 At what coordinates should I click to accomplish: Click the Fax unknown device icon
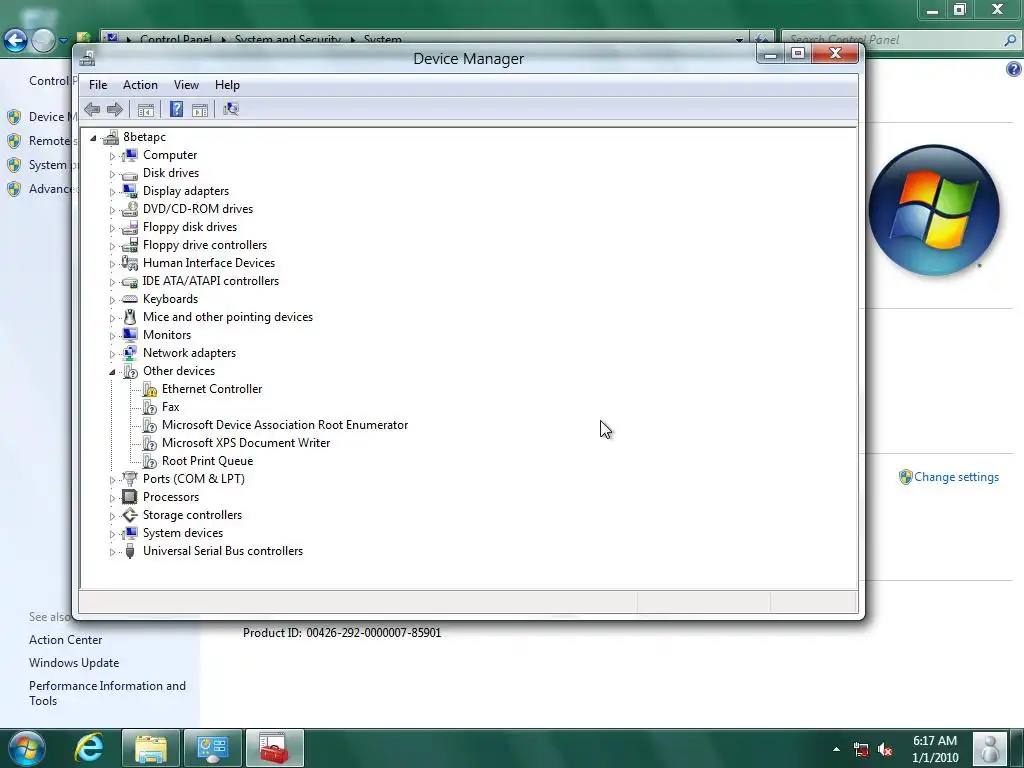click(150, 407)
